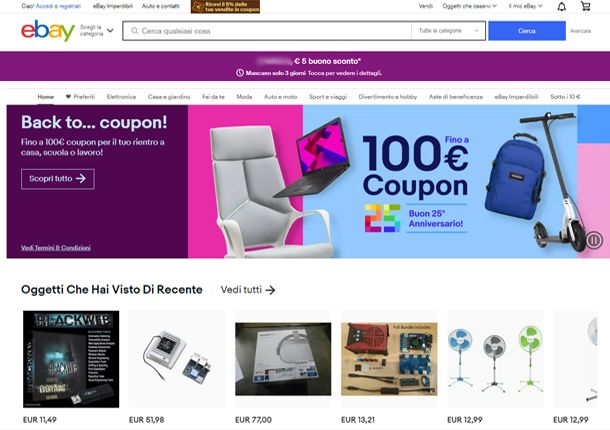This screenshot has width=610, height=430.
Task: Open the Tutte le categorie dropdown
Action: click(x=448, y=31)
